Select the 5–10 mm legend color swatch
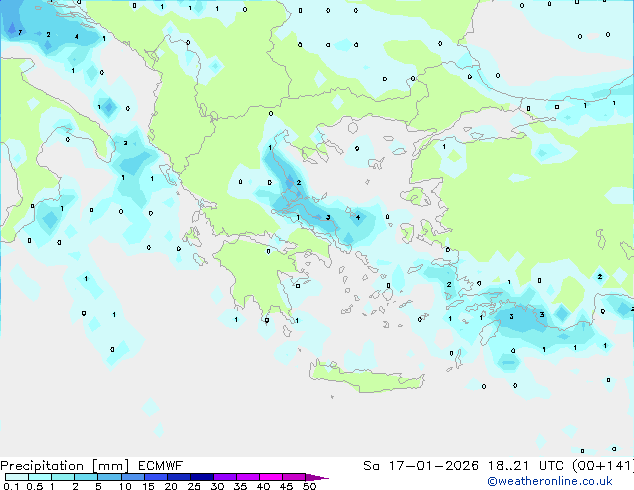 click(x=109, y=477)
